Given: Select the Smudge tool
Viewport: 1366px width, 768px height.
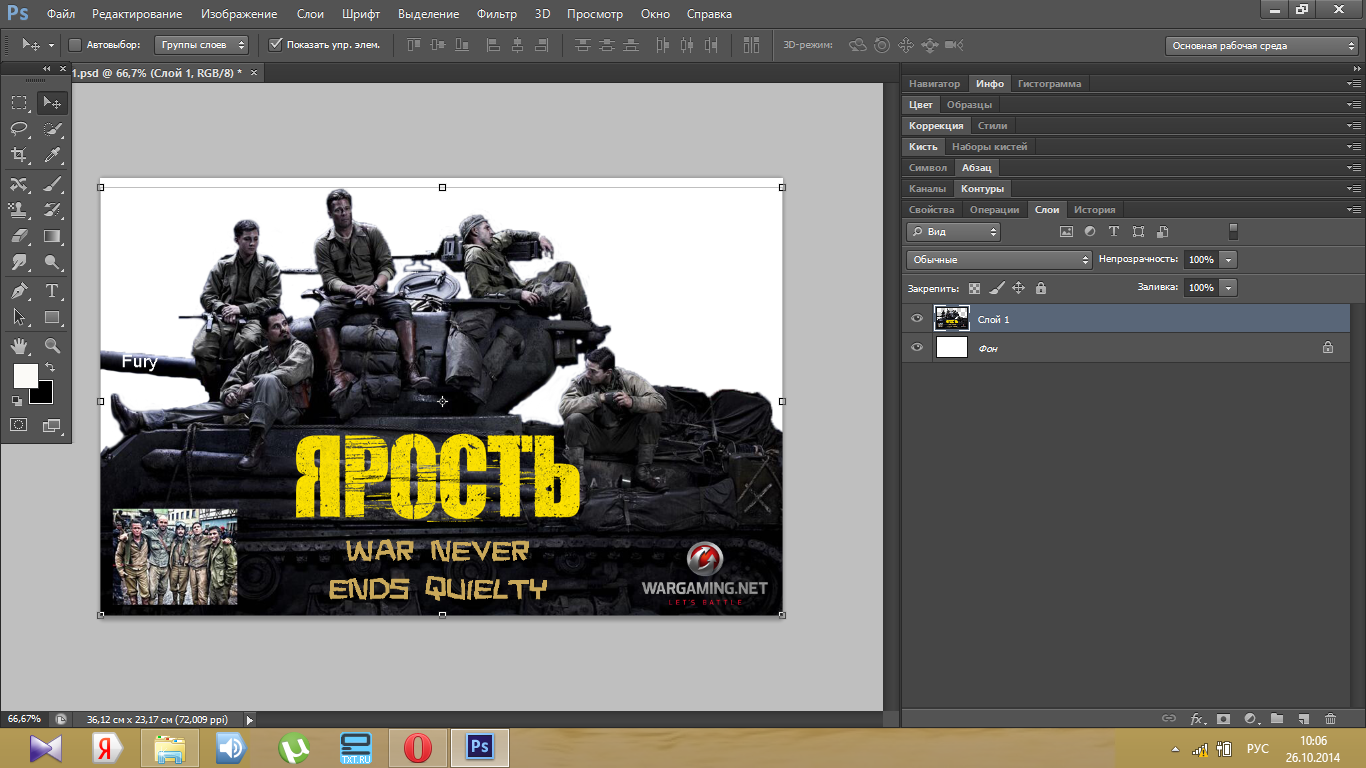Looking at the screenshot, I should click(19, 263).
